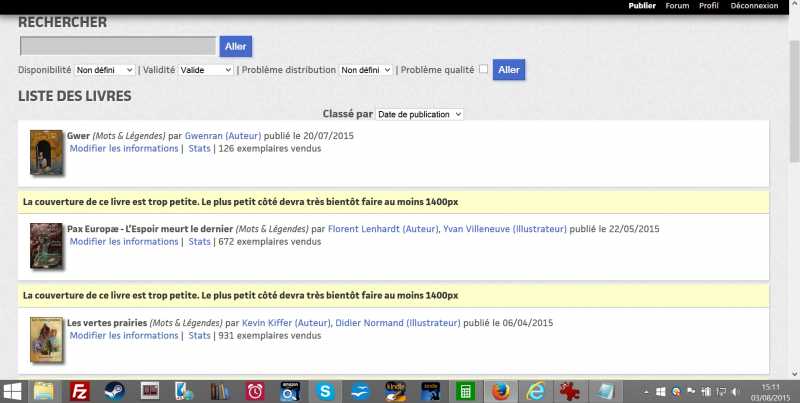This screenshot has height=403, width=800.
Task: Go to the Profil menu item
Action: pos(709,6)
